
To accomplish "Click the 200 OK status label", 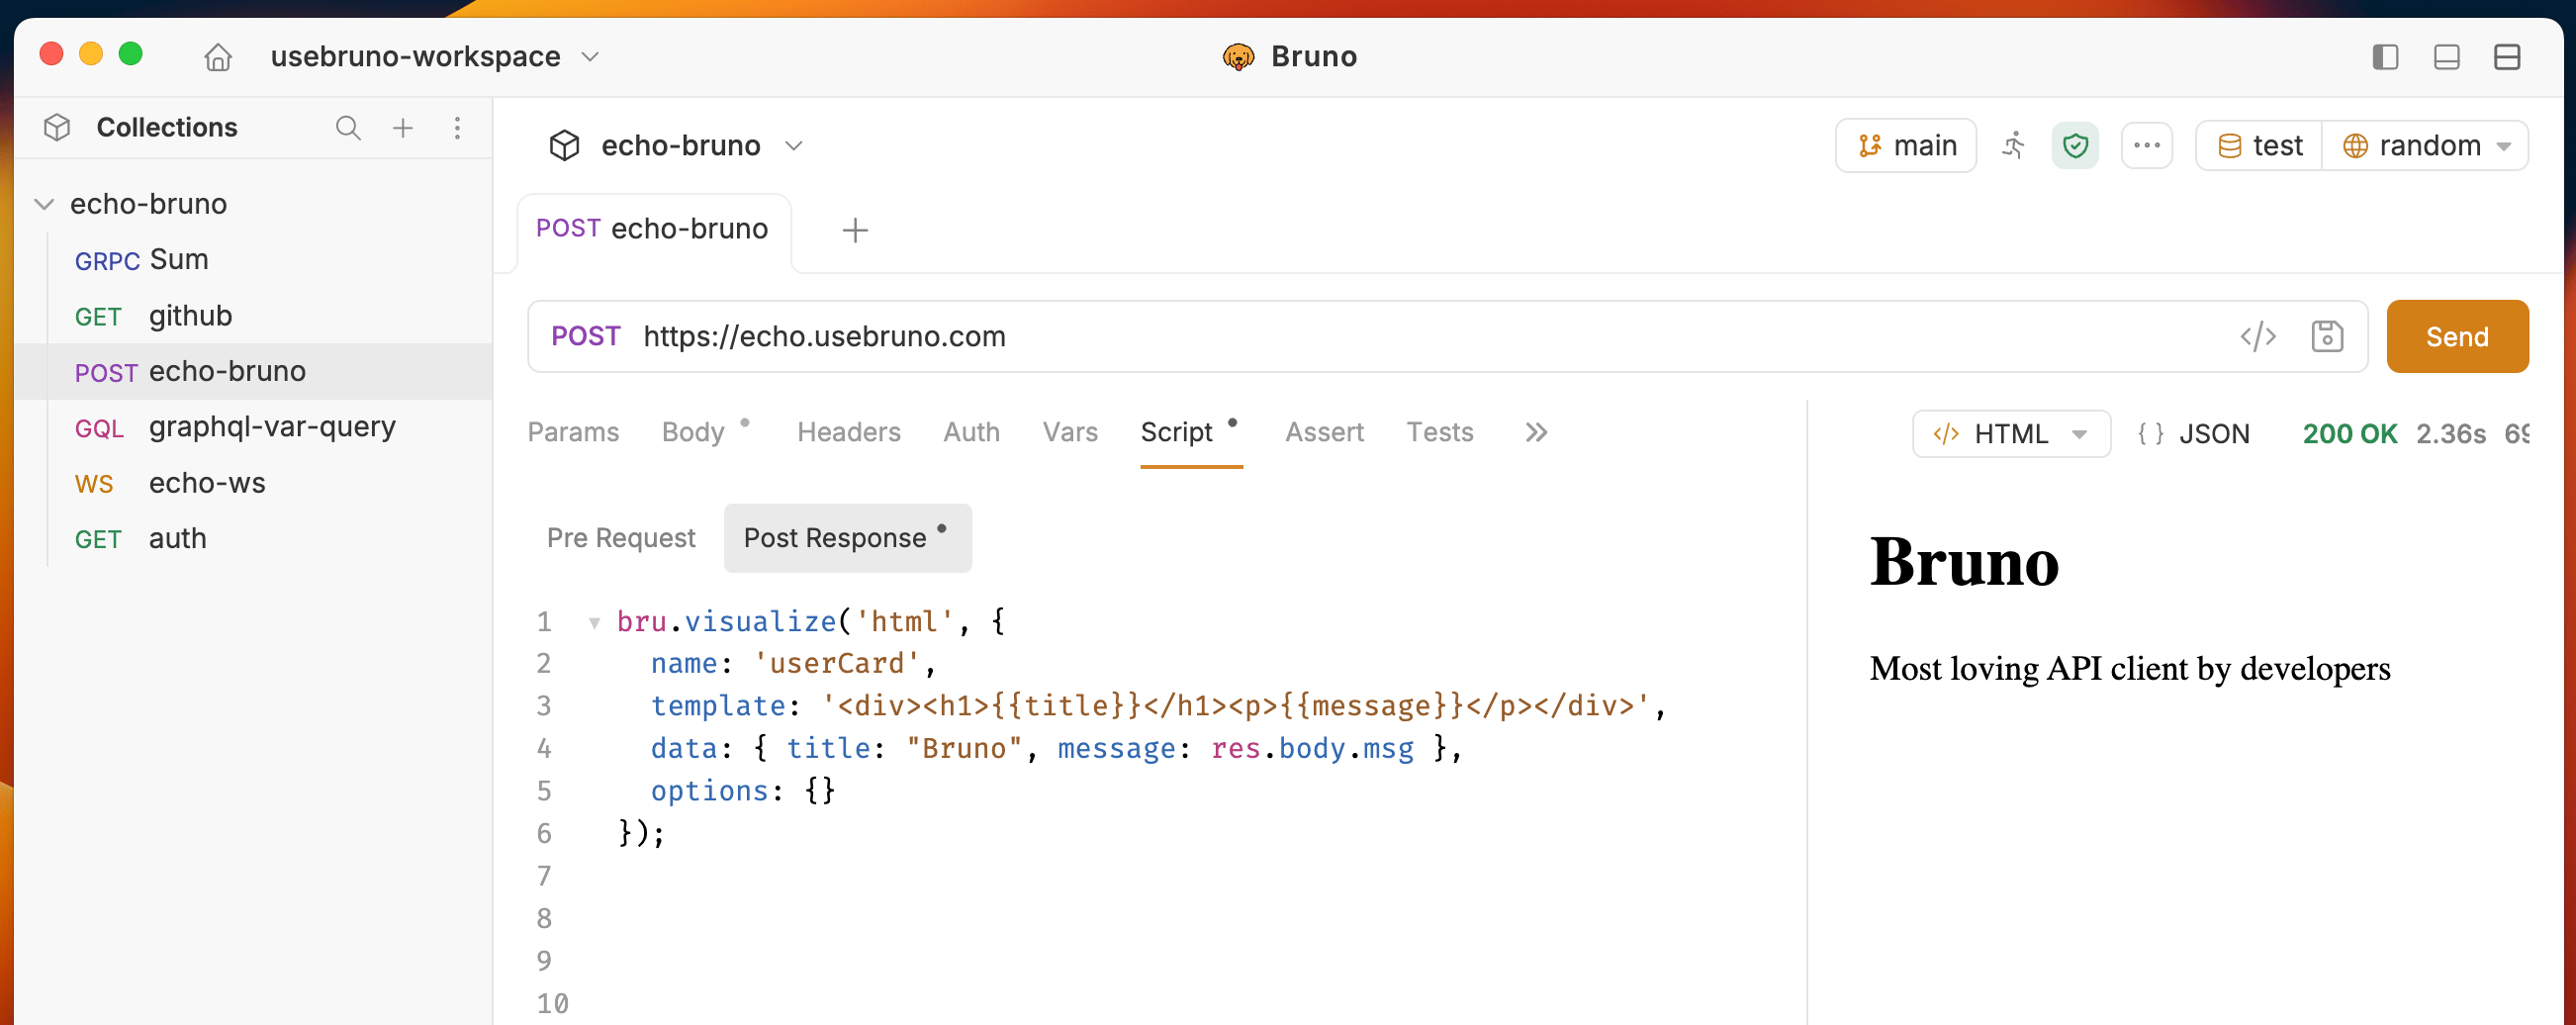I will 2349,434.
